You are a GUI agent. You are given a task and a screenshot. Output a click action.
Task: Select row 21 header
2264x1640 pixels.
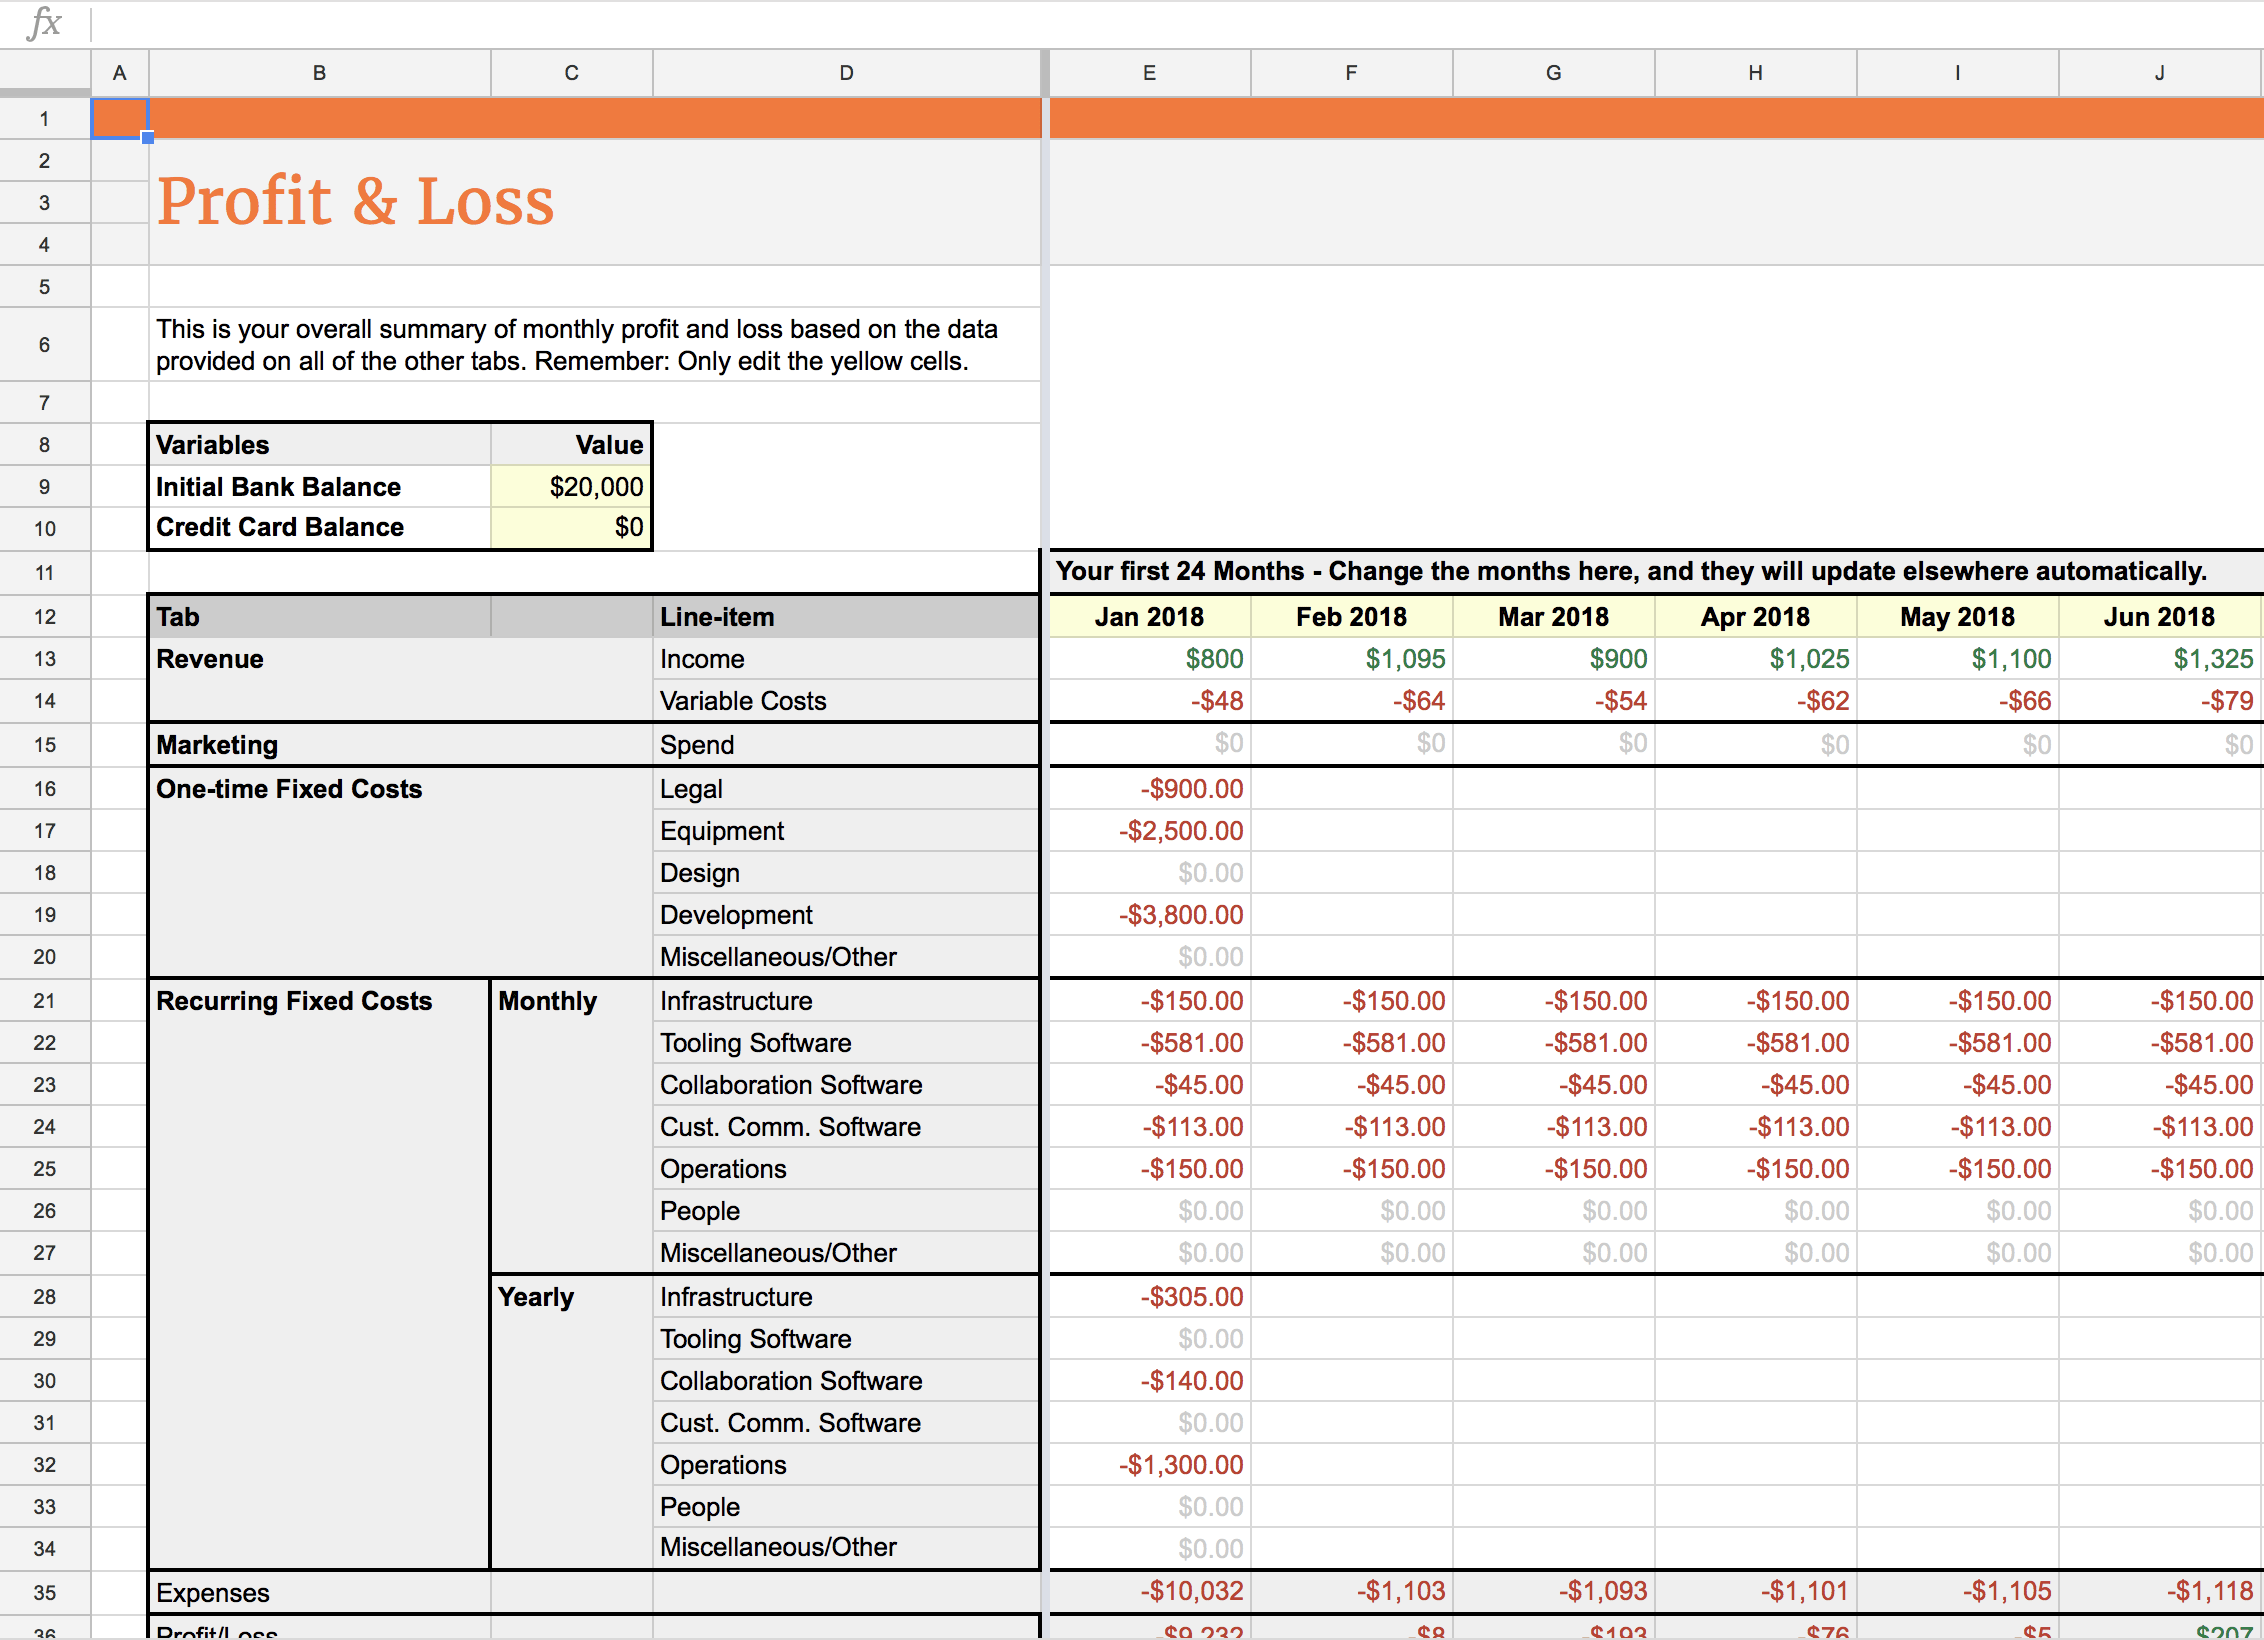[x=45, y=1001]
